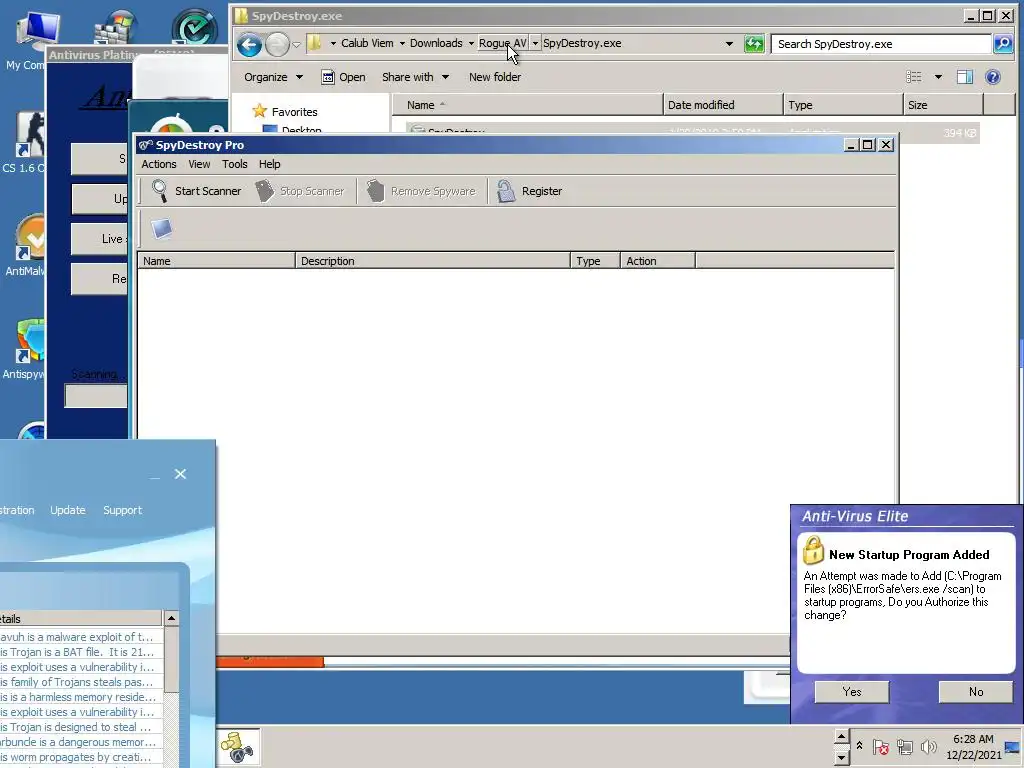
Task: Open the Windows Firewall desktop shortcut
Action: pos(115,29)
